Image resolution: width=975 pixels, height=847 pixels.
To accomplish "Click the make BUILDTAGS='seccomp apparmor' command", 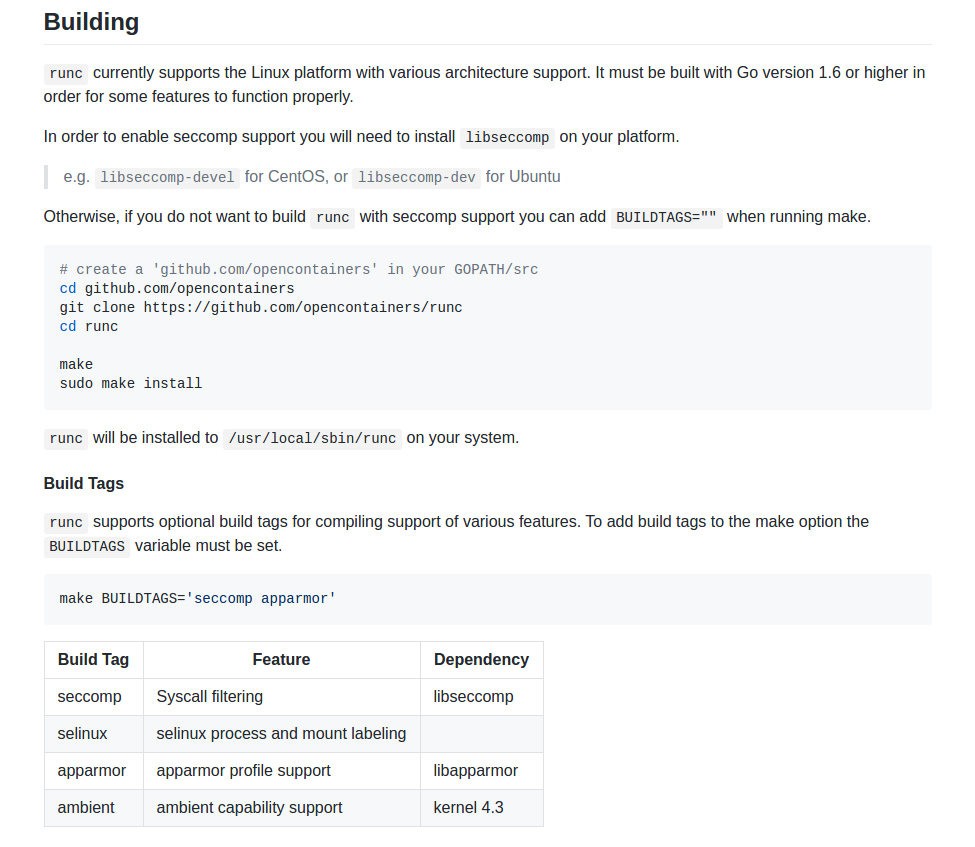I will [198, 598].
